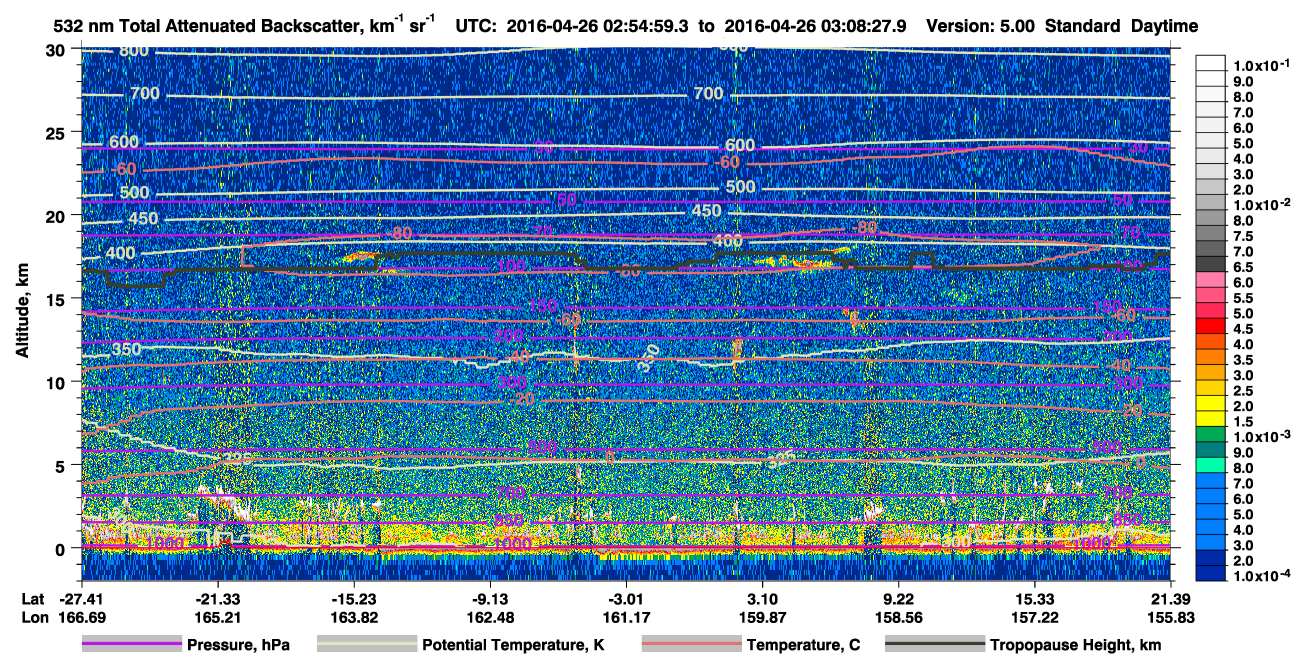Click the magenta Pressure legend line sample
Image resolution: width=1300 pixels, height=667 pixels.
pyautogui.click(x=131, y=645)
